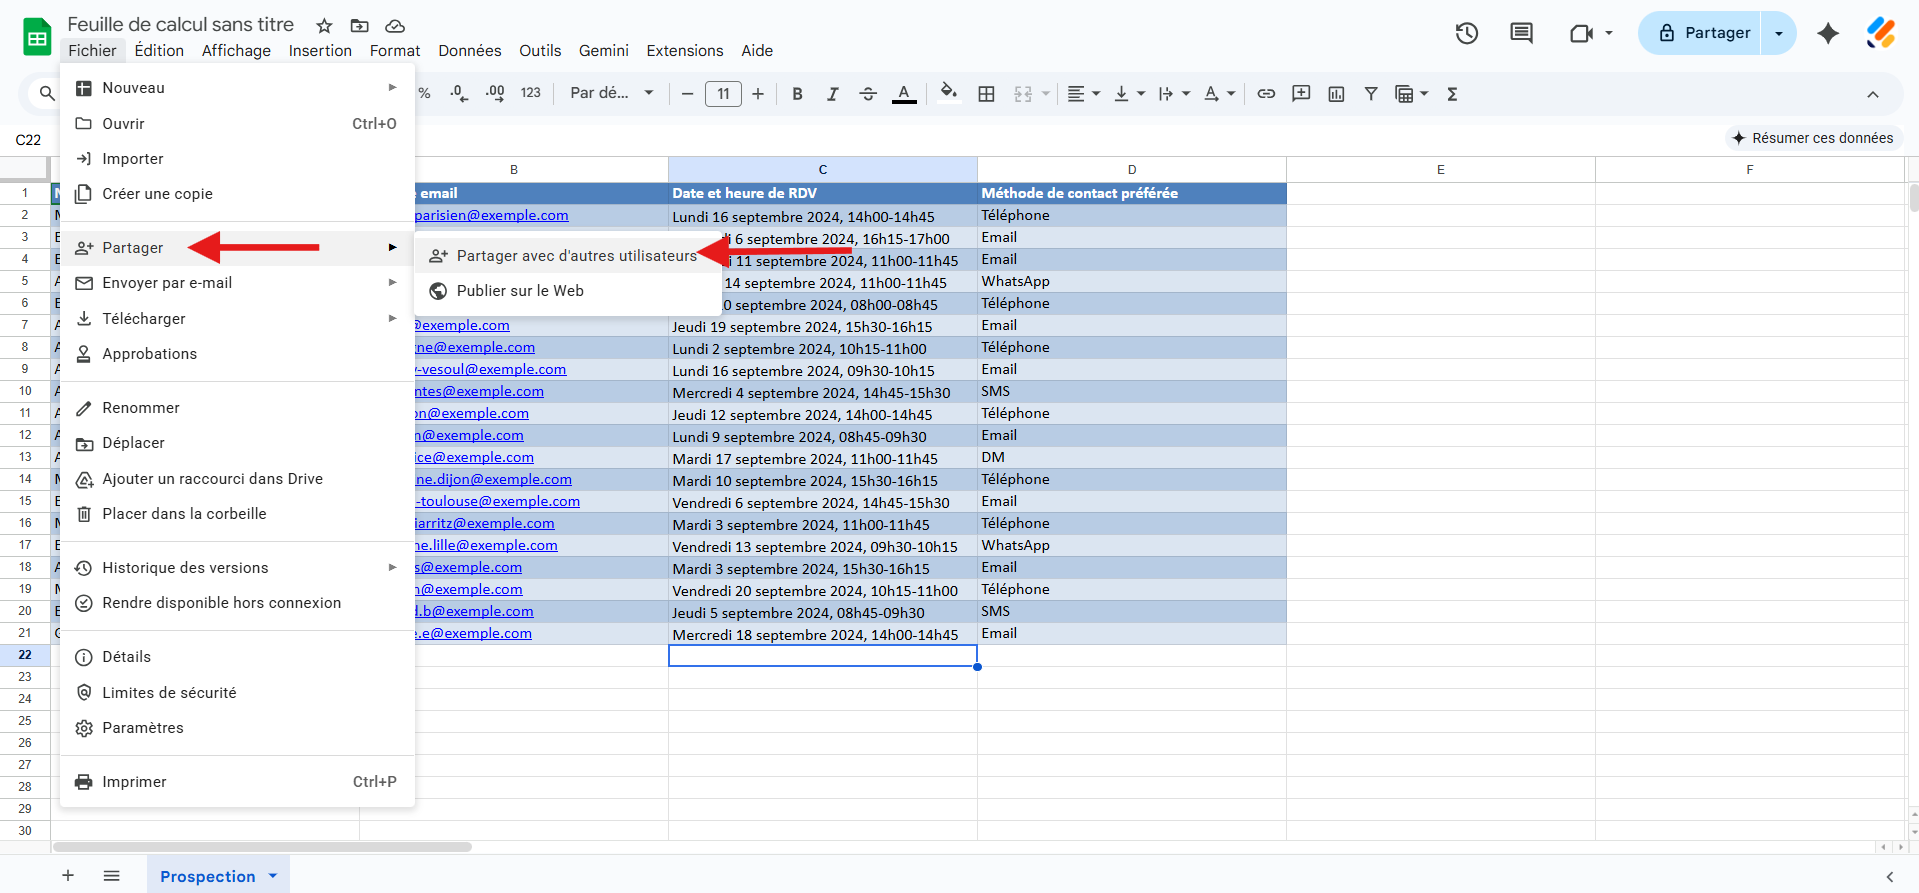Click the Méthode de contact préférée header cell
The width and height of the screenshot is (1919, 893).
[x=1132, y=193]
